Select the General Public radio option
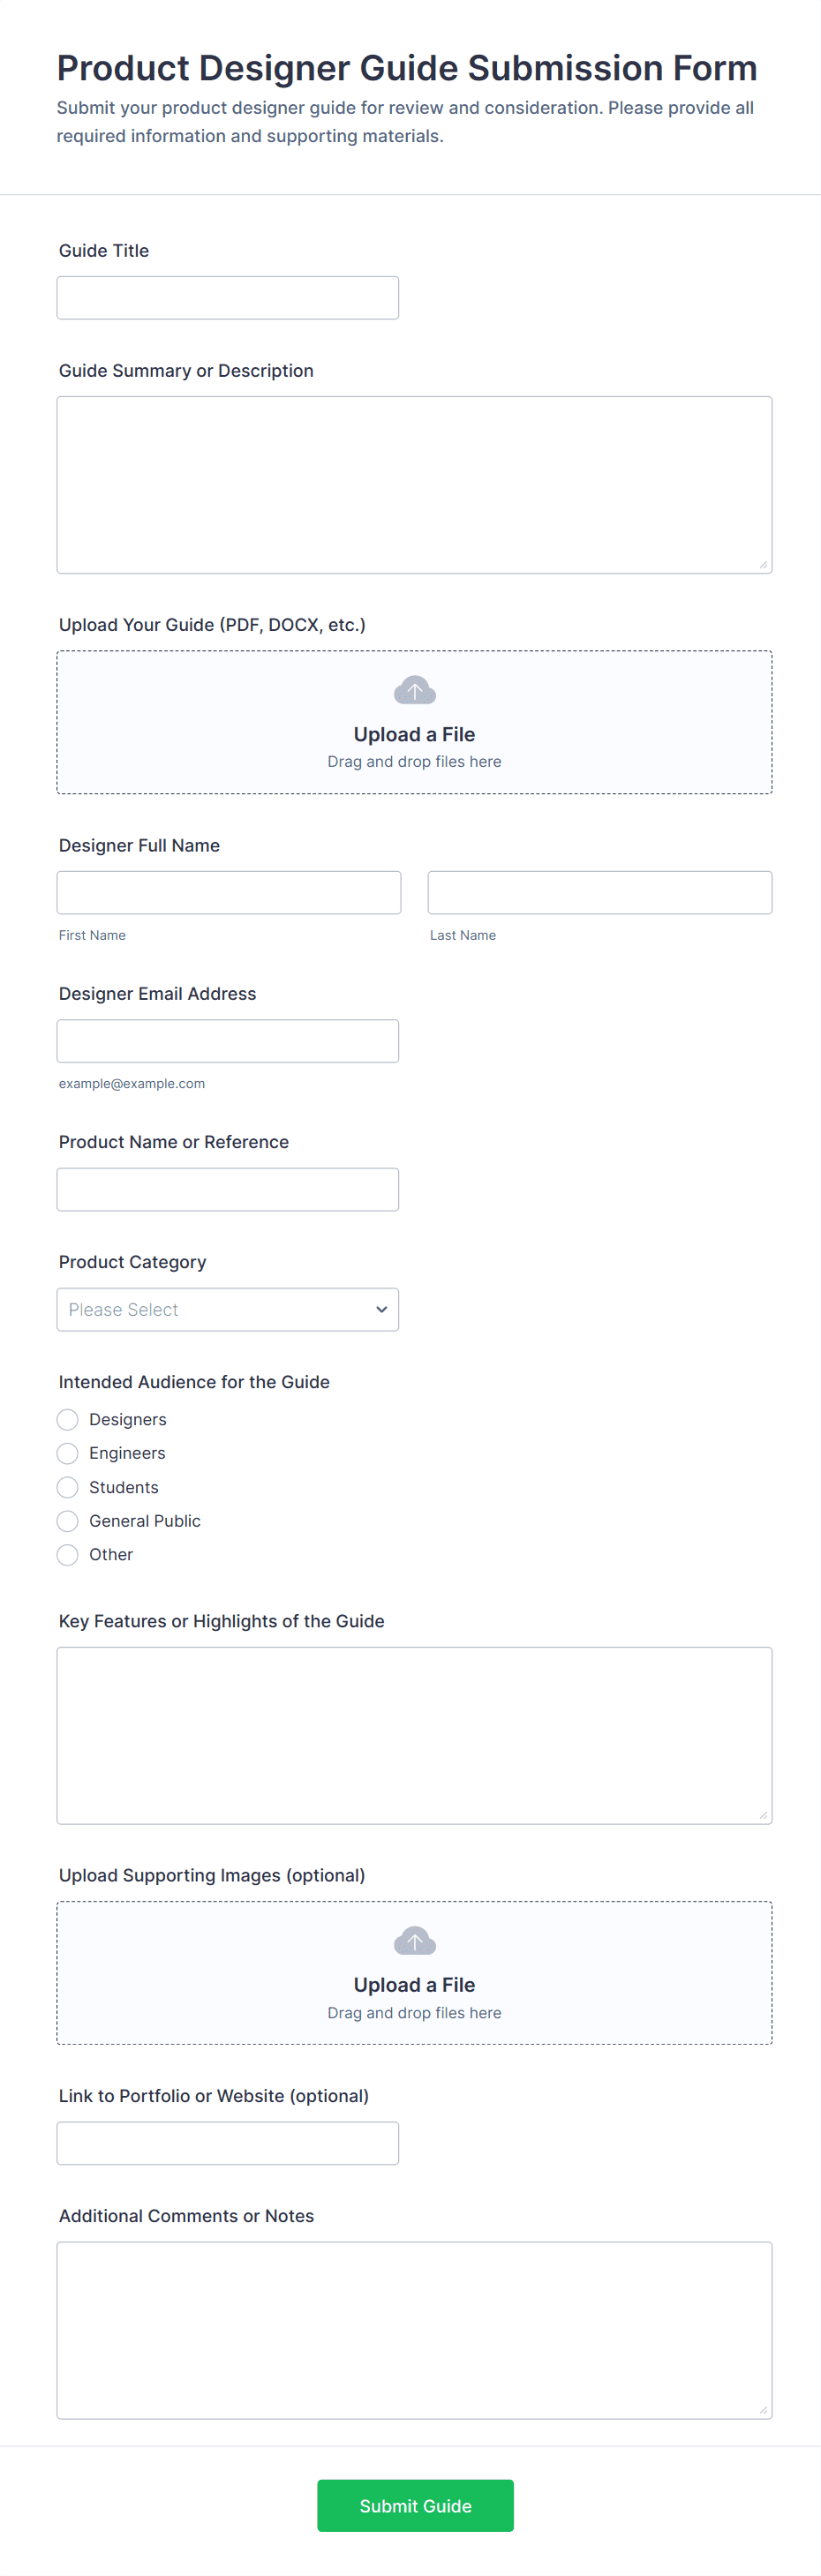 tap(68, 1521)
